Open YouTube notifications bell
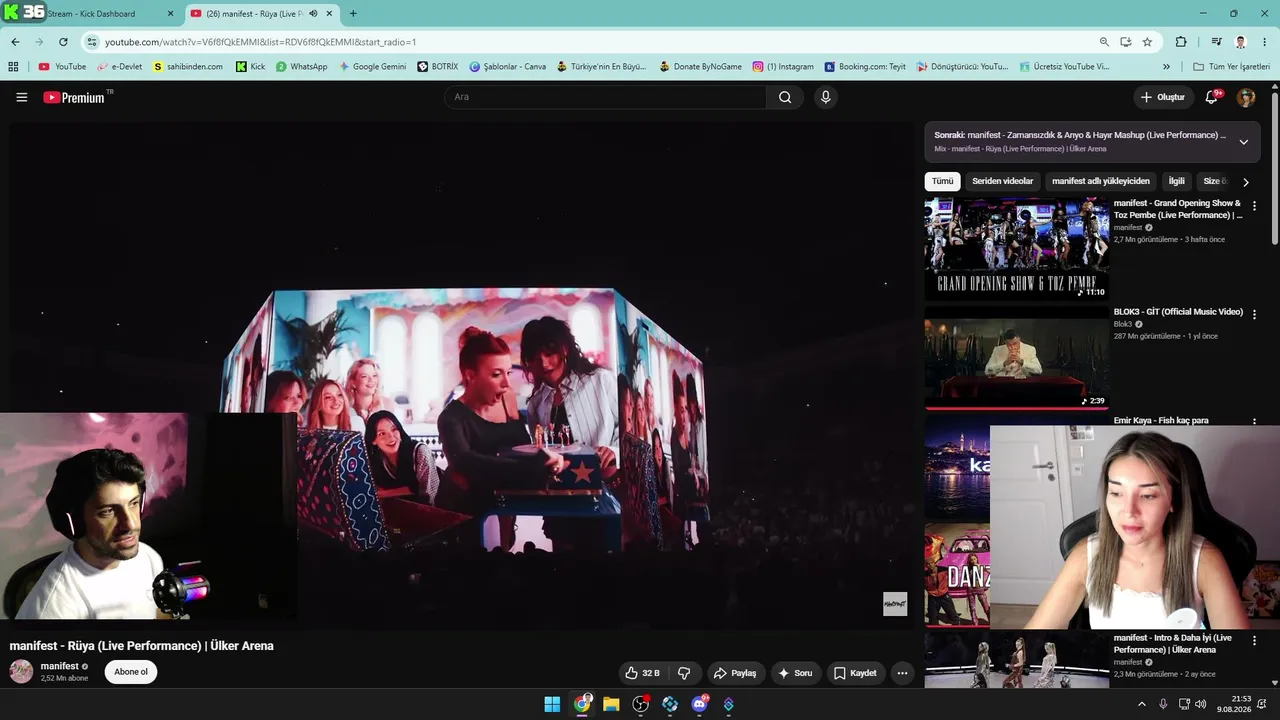This screenshot has height=720, width=1280. [x=1211, y=97]
